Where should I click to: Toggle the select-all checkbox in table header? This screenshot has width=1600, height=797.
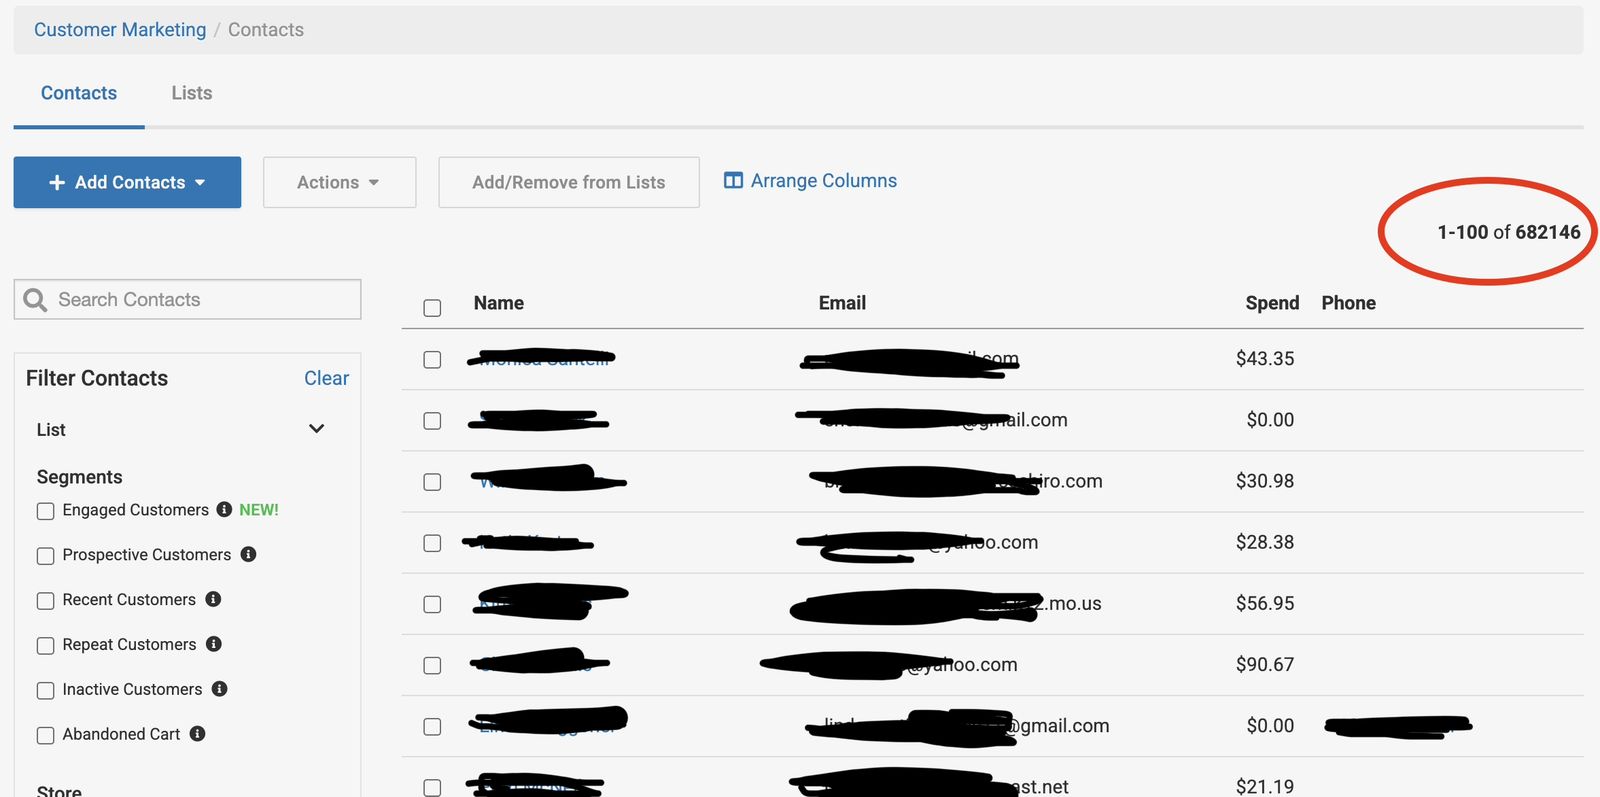pos(432,308)
